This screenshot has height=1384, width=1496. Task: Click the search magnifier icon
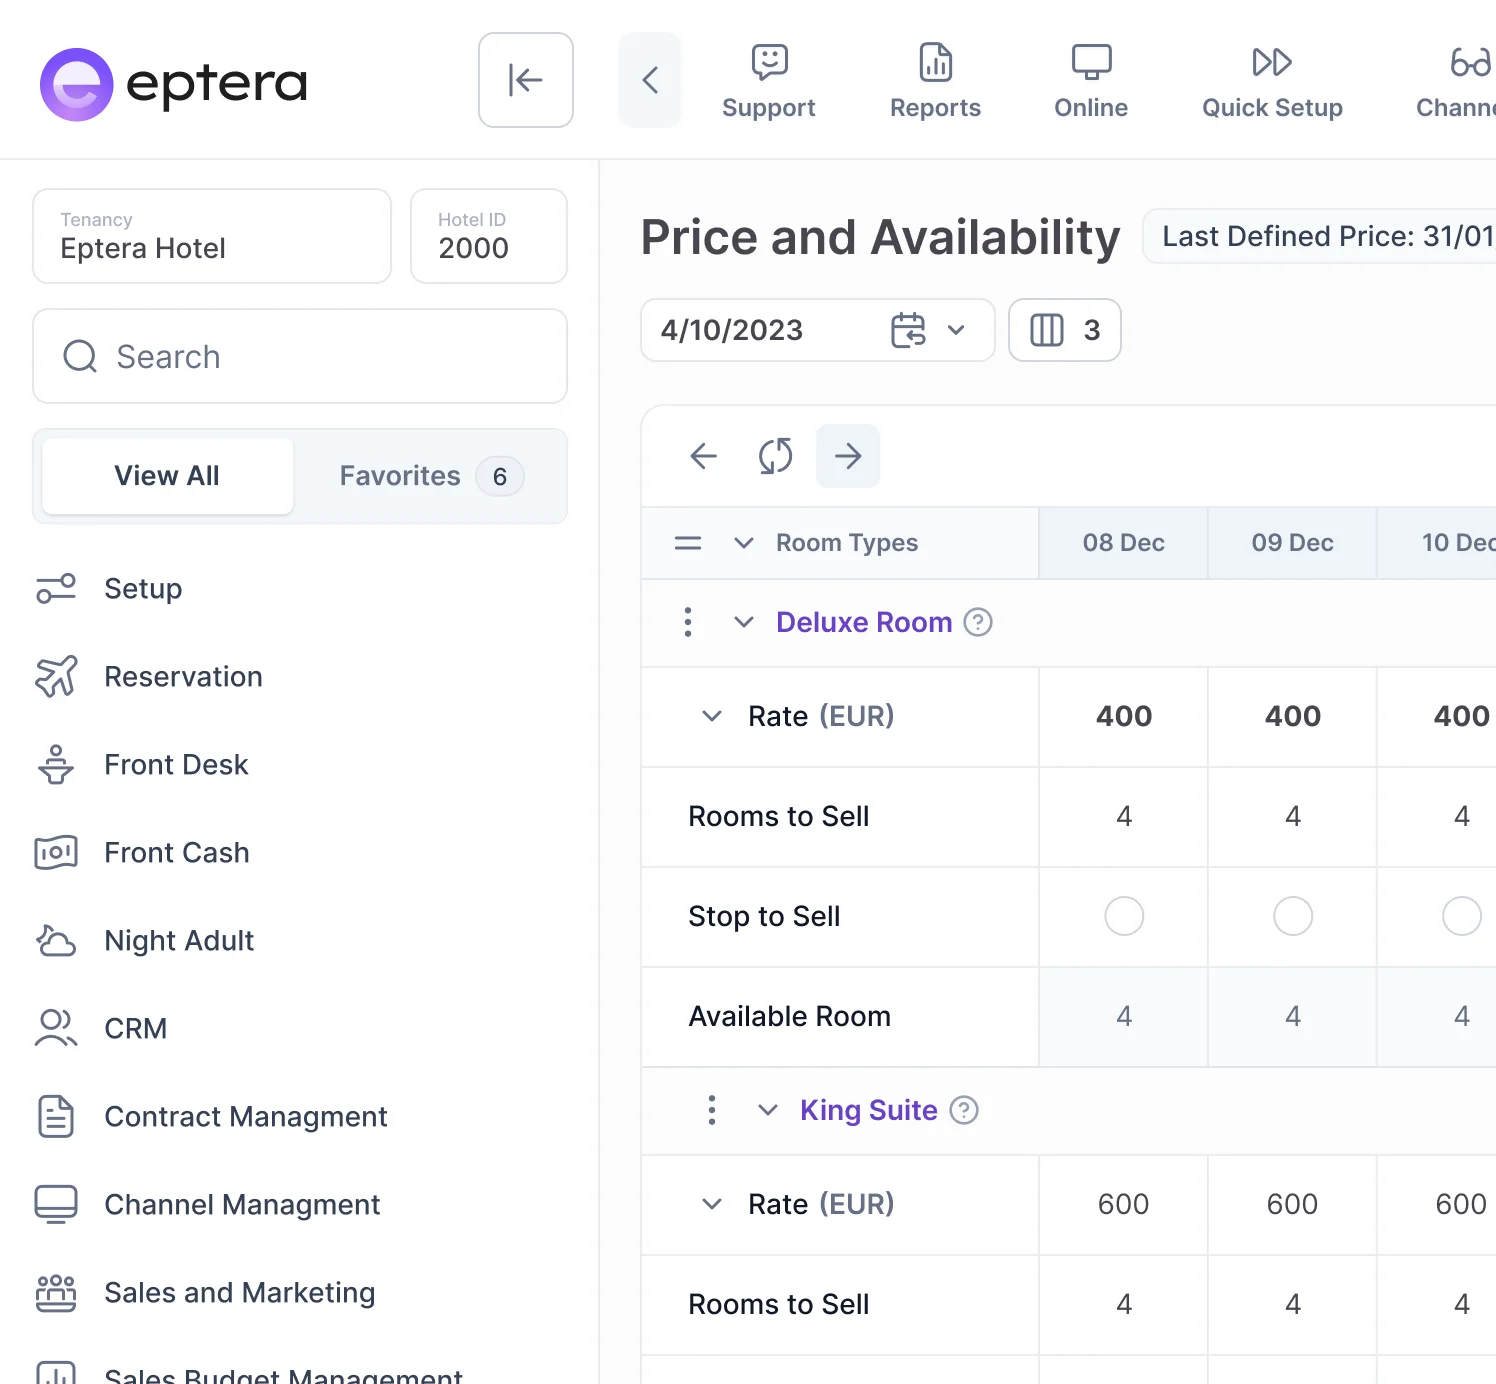[80, 356]
